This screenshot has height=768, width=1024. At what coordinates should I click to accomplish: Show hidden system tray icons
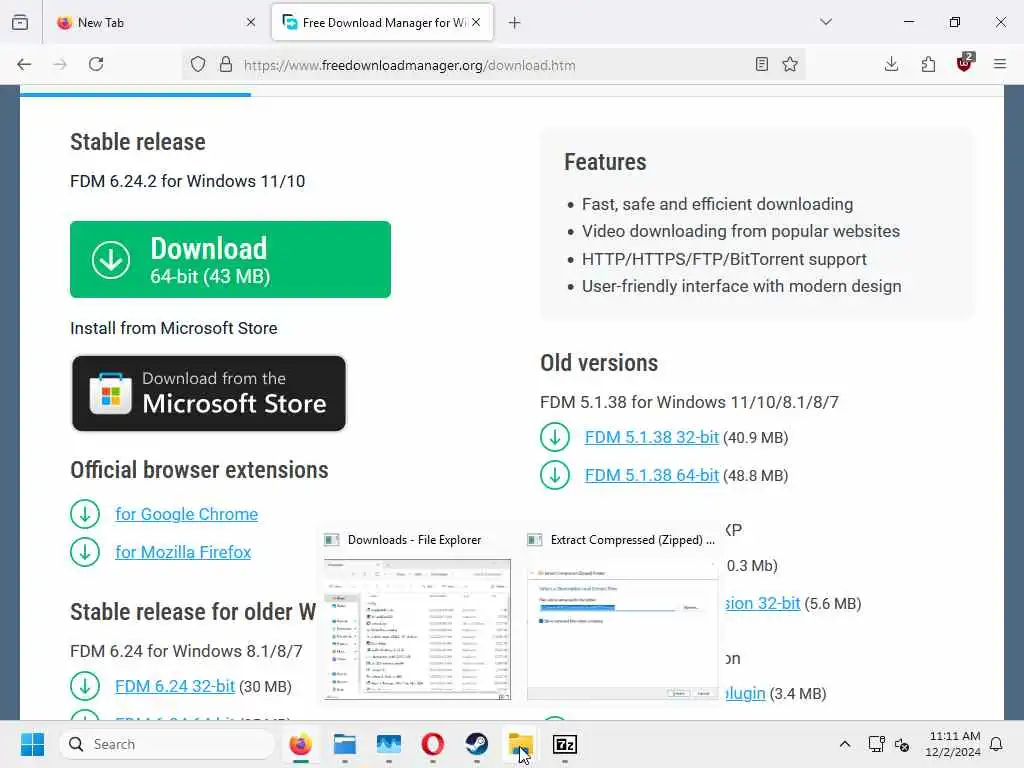[x=844, y=744]
